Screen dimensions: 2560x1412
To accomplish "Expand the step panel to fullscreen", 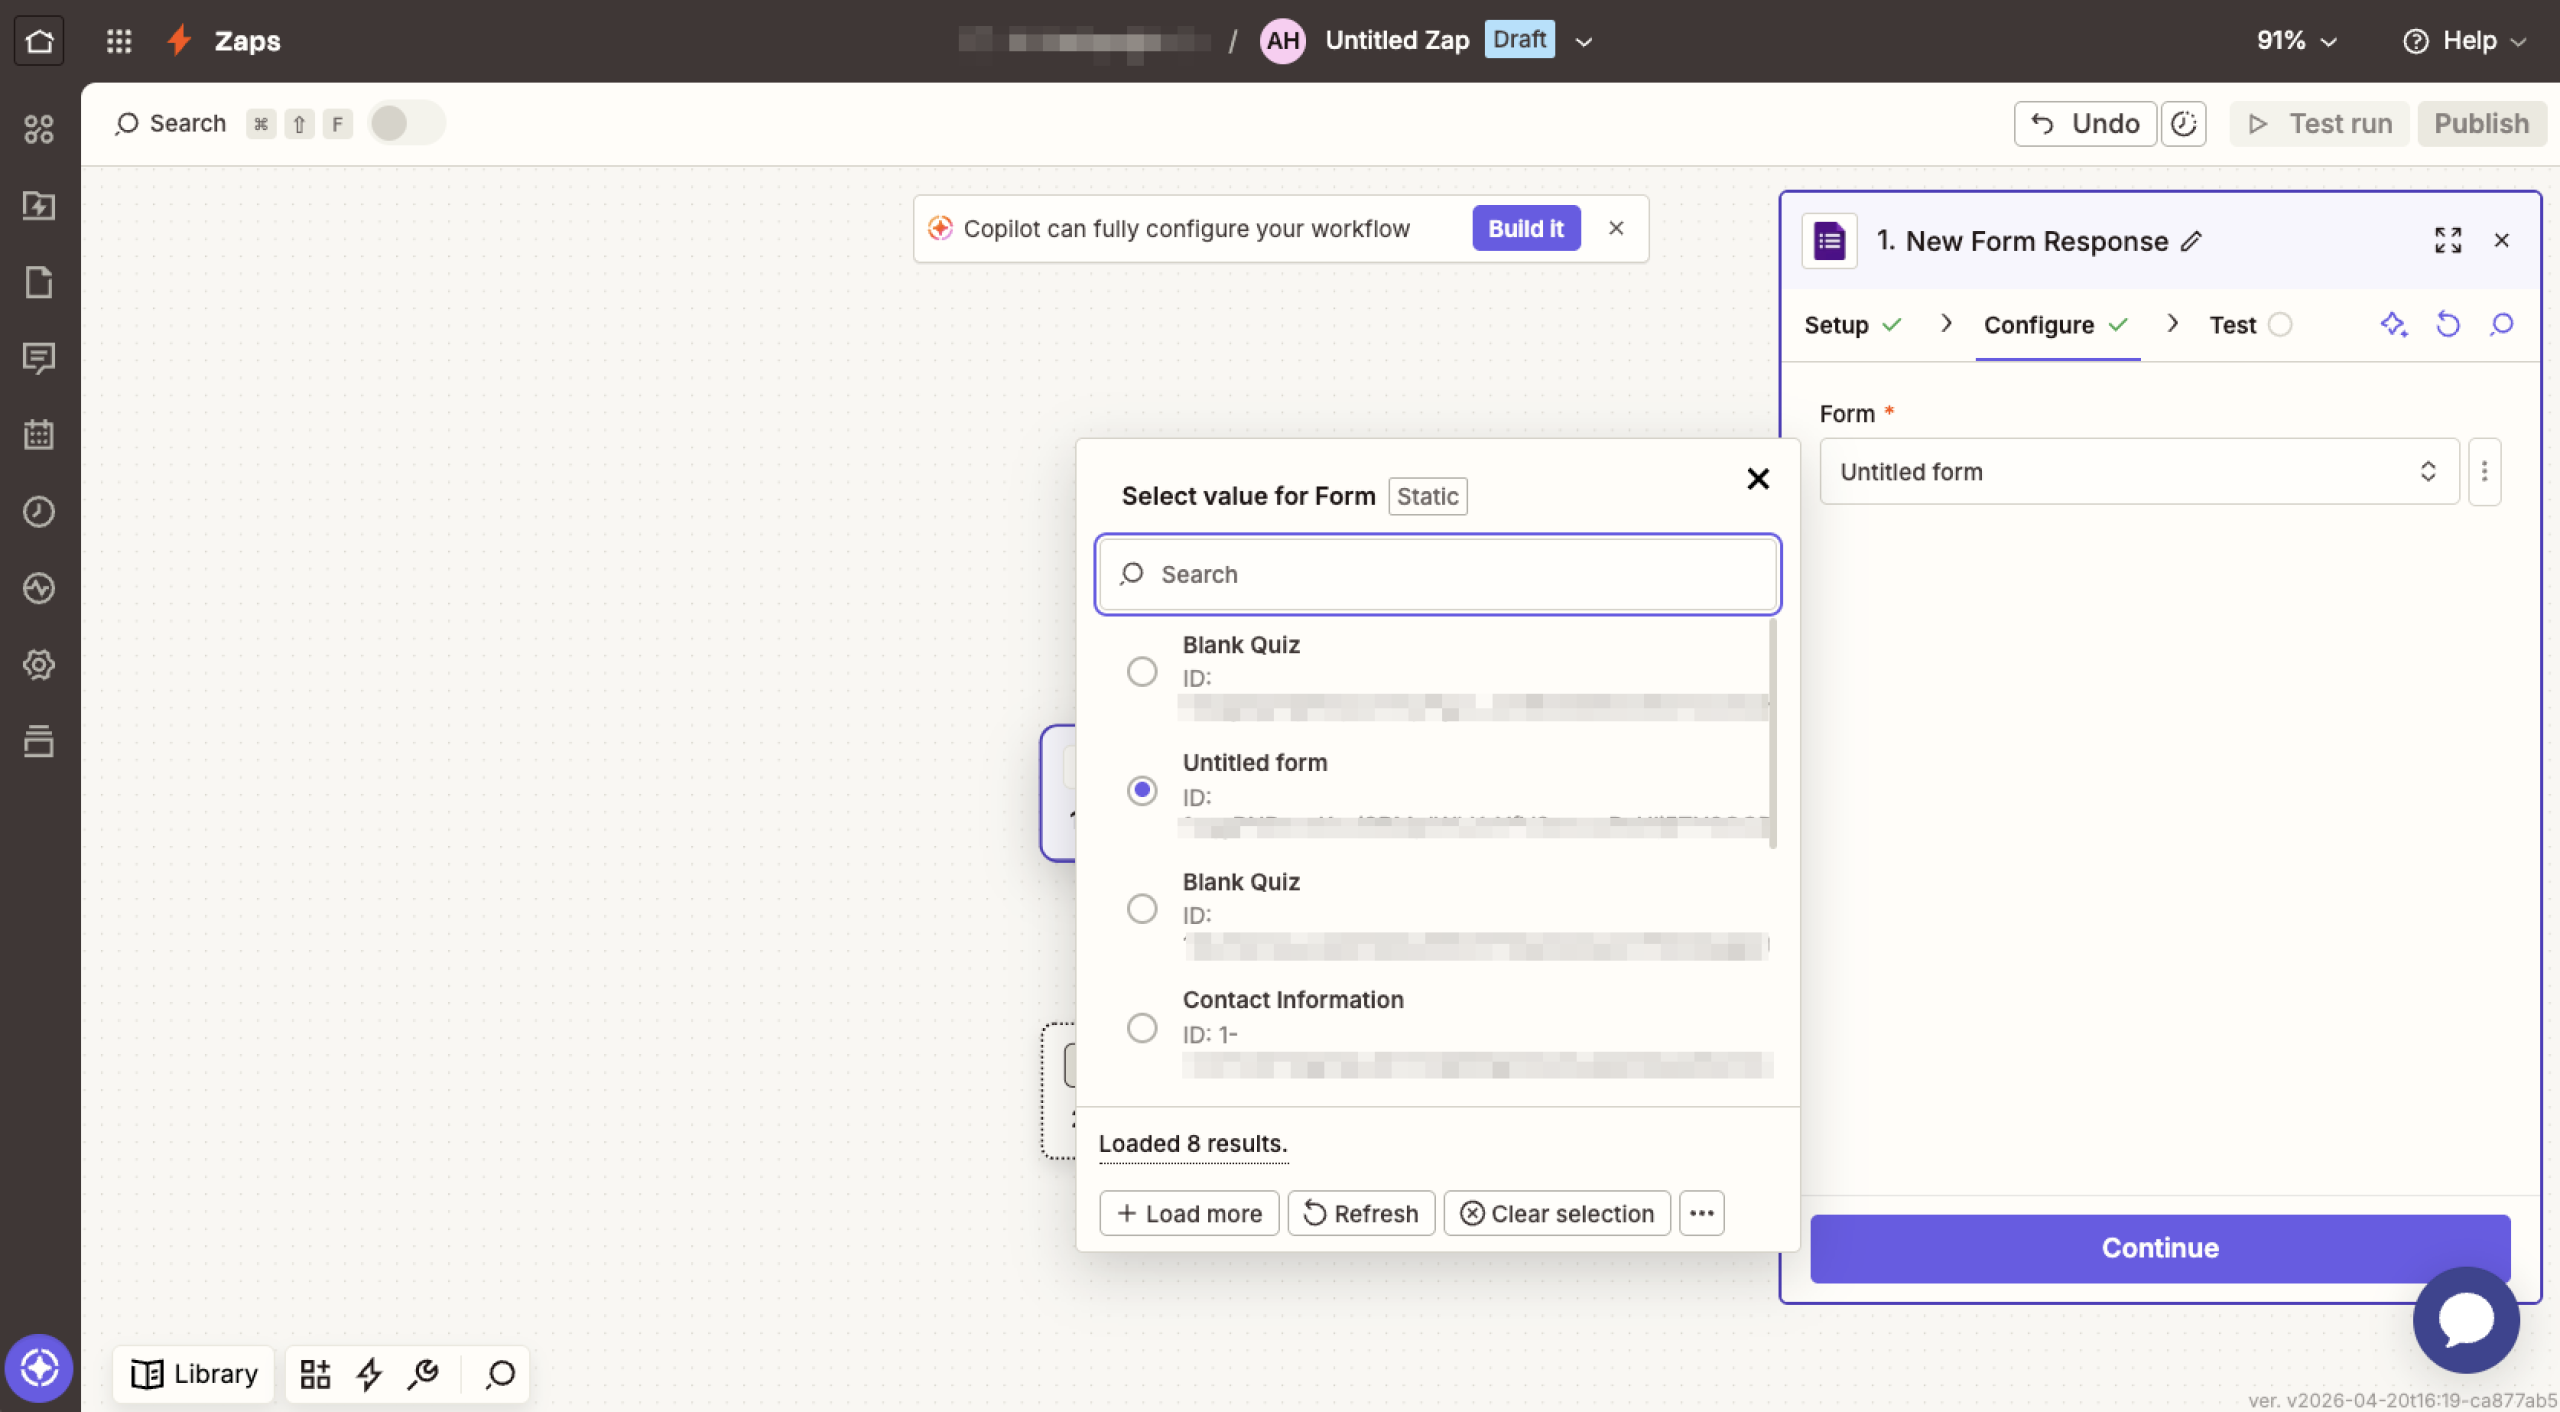I will (2448, 240).
